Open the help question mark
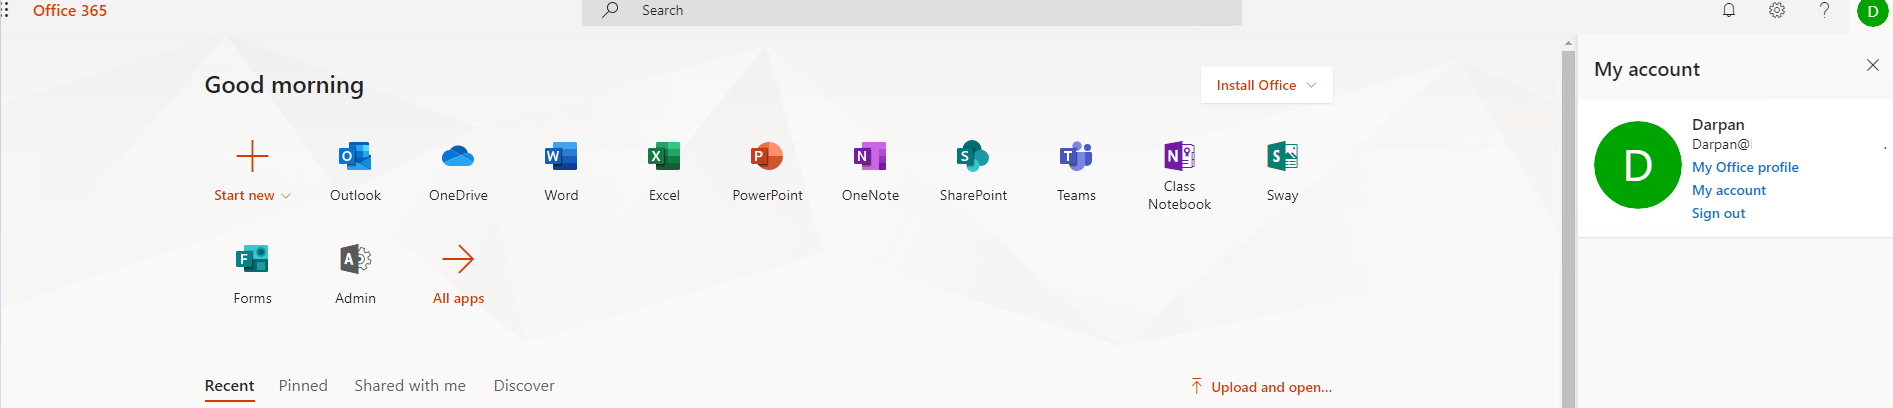The image size is (1893, 408). tap(1824, 10)
